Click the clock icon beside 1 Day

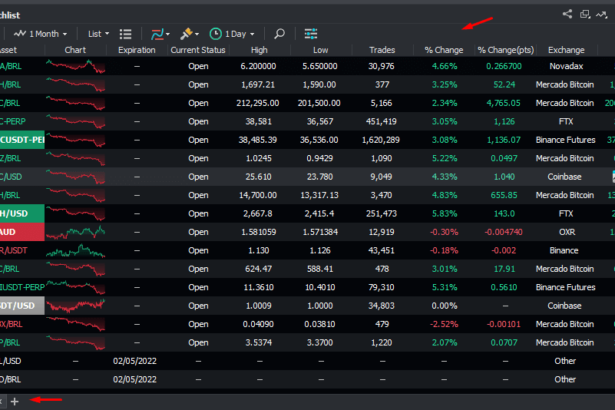(x=215, y=34)
